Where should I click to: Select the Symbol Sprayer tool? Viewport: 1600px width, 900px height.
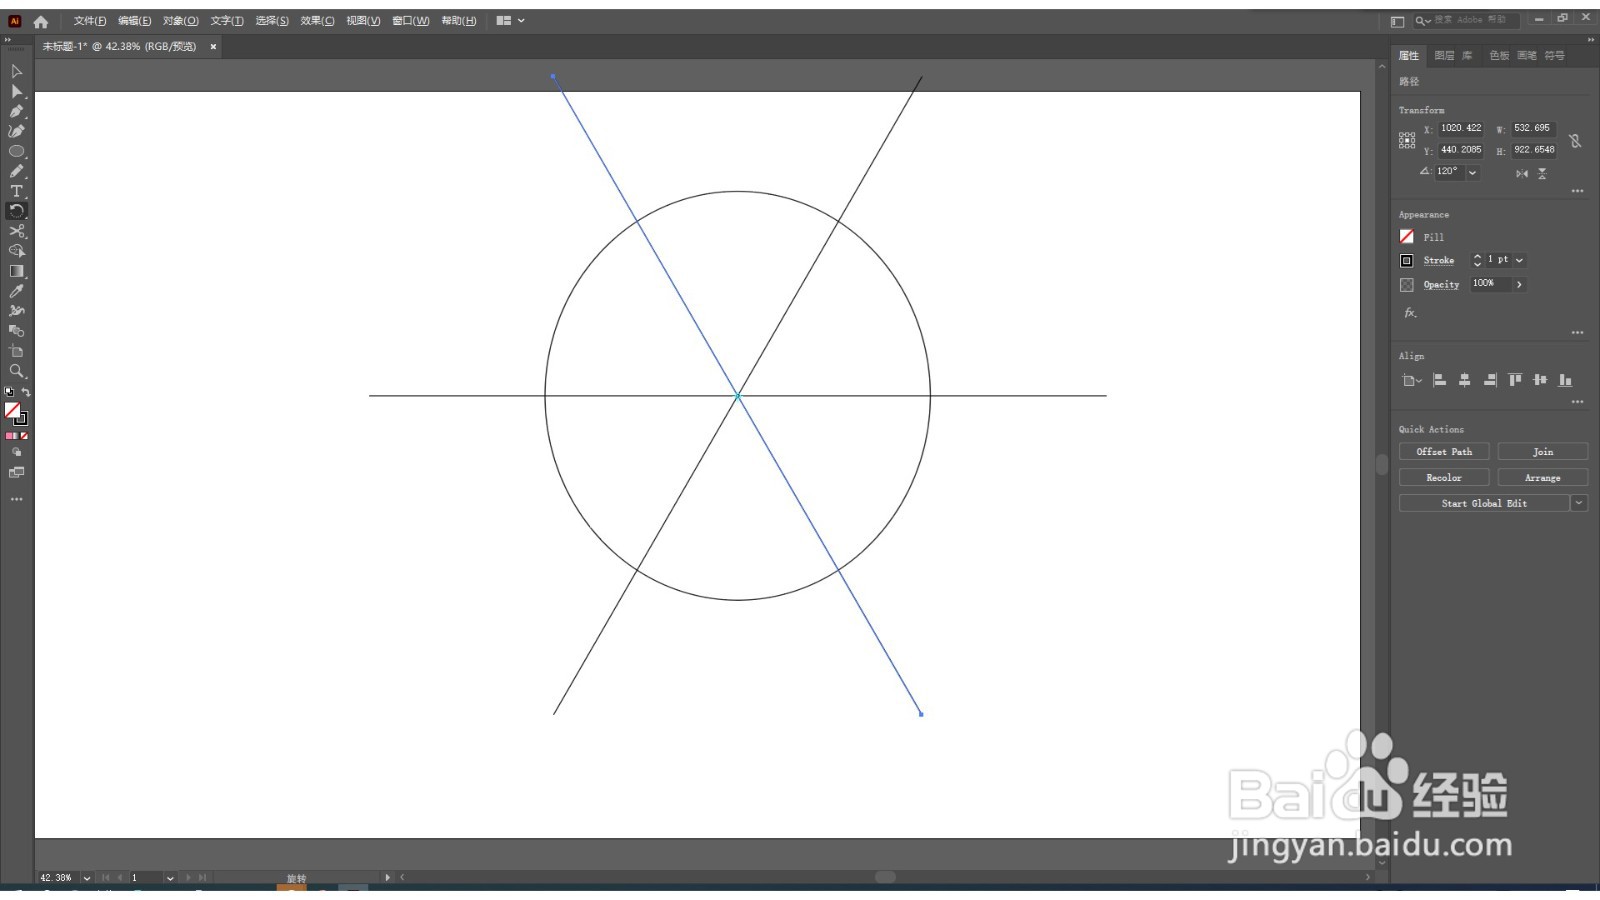(x=16, y=311)
